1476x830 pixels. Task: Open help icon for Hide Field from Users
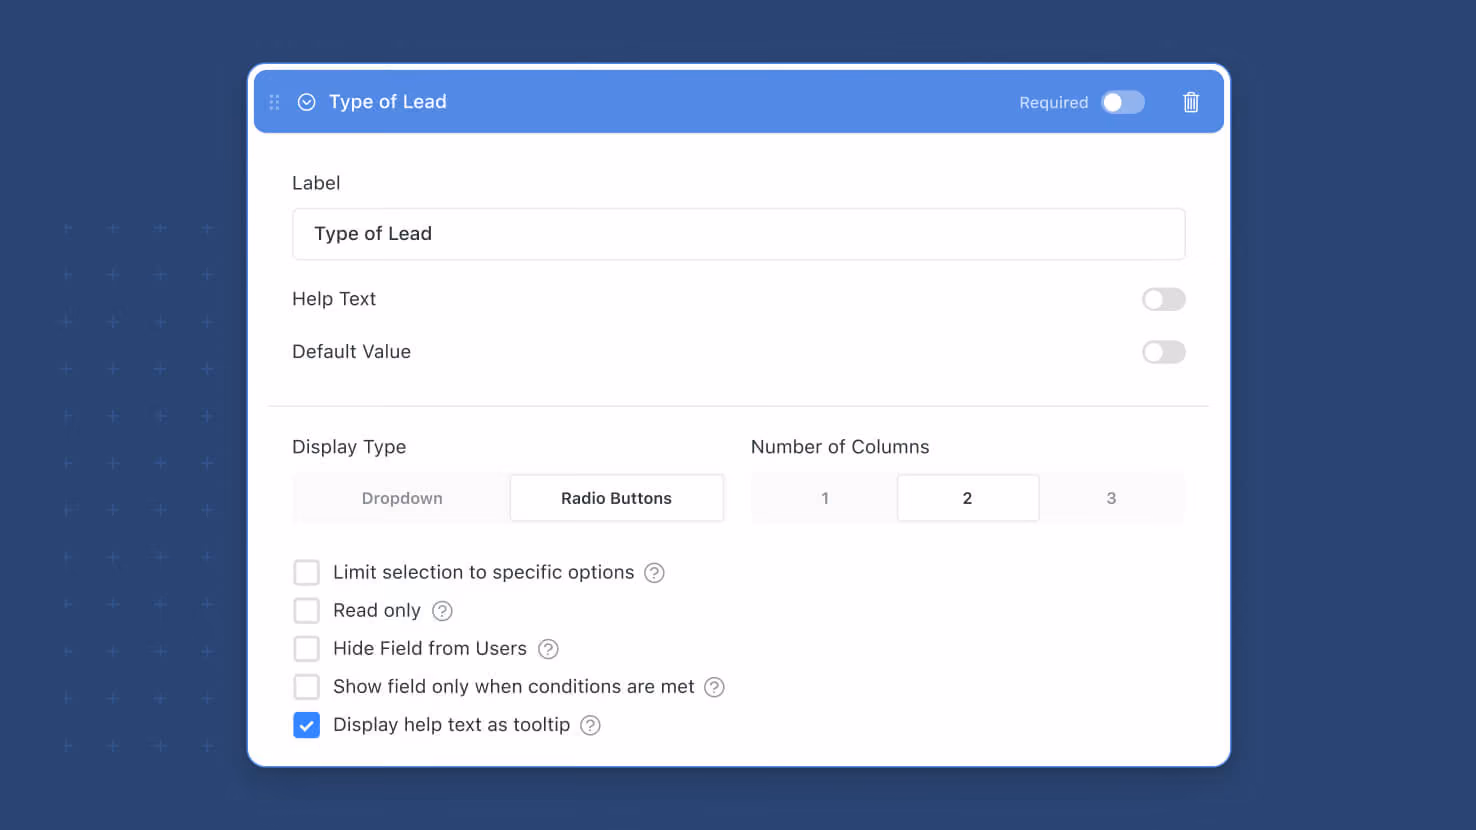click(x=548, y=649)
